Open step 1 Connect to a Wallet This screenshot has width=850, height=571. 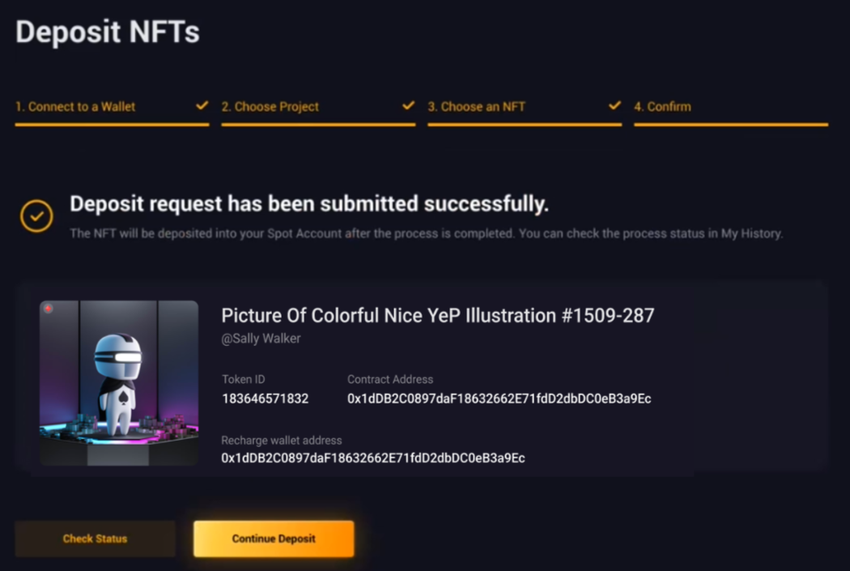[75, 107]
